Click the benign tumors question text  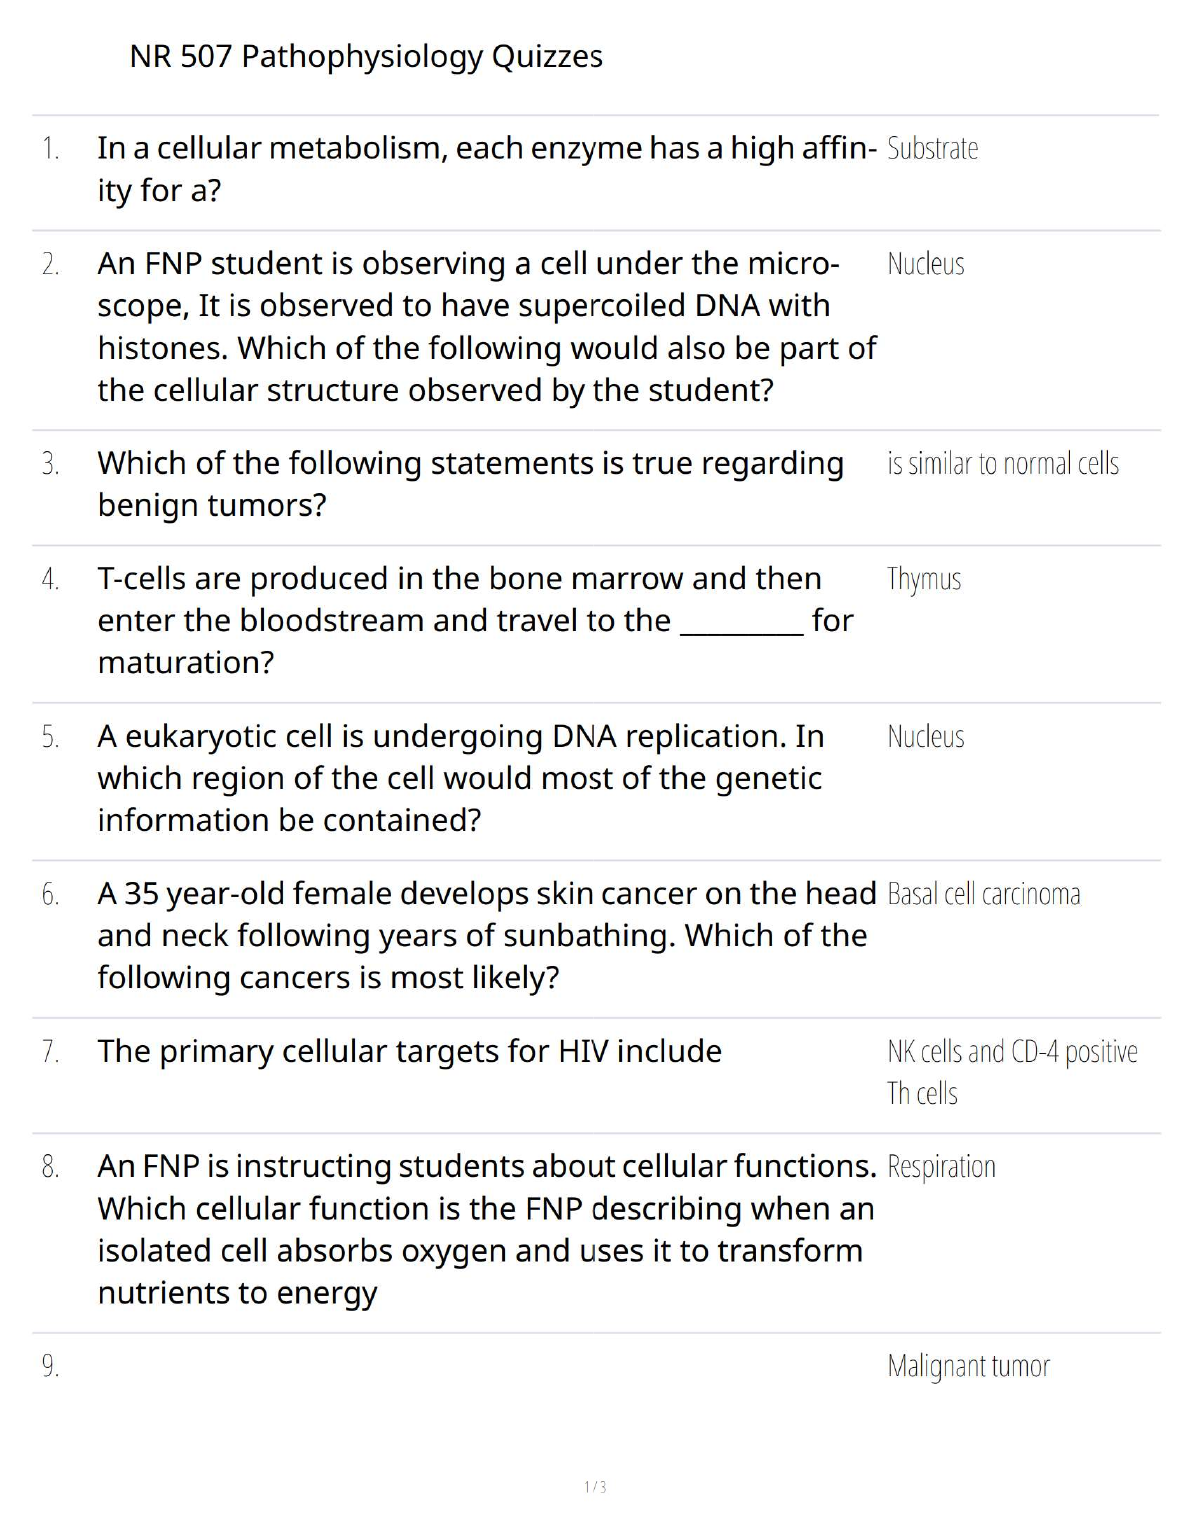click(470, 484)
